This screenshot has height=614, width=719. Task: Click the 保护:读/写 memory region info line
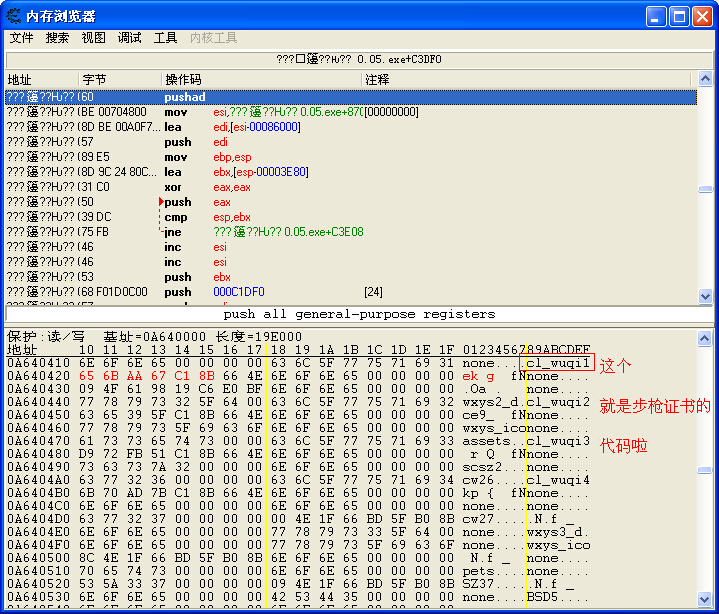tap(154, 337)
